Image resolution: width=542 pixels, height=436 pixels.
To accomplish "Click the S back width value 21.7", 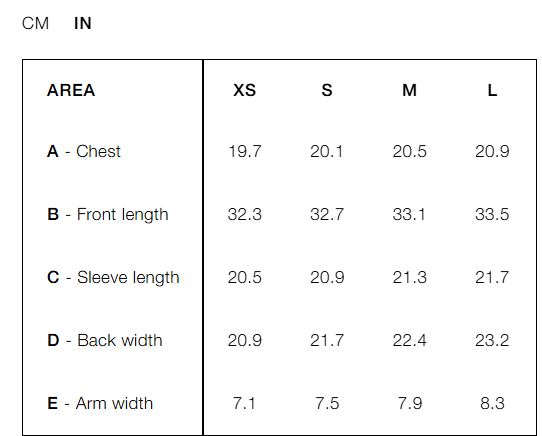I will 327,340.
